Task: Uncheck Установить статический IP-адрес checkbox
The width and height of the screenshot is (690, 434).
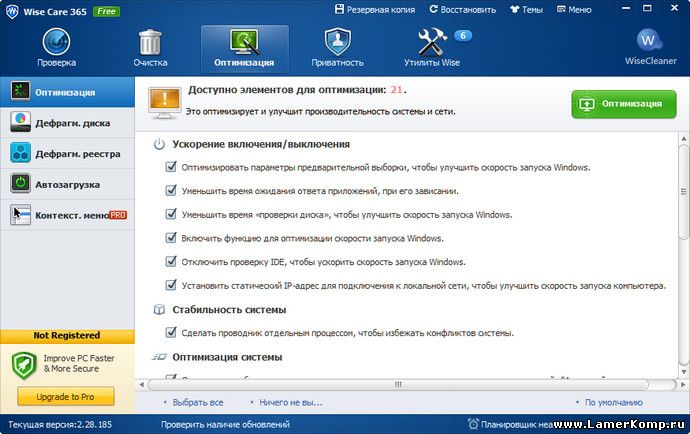Action: tap(171, 285)
